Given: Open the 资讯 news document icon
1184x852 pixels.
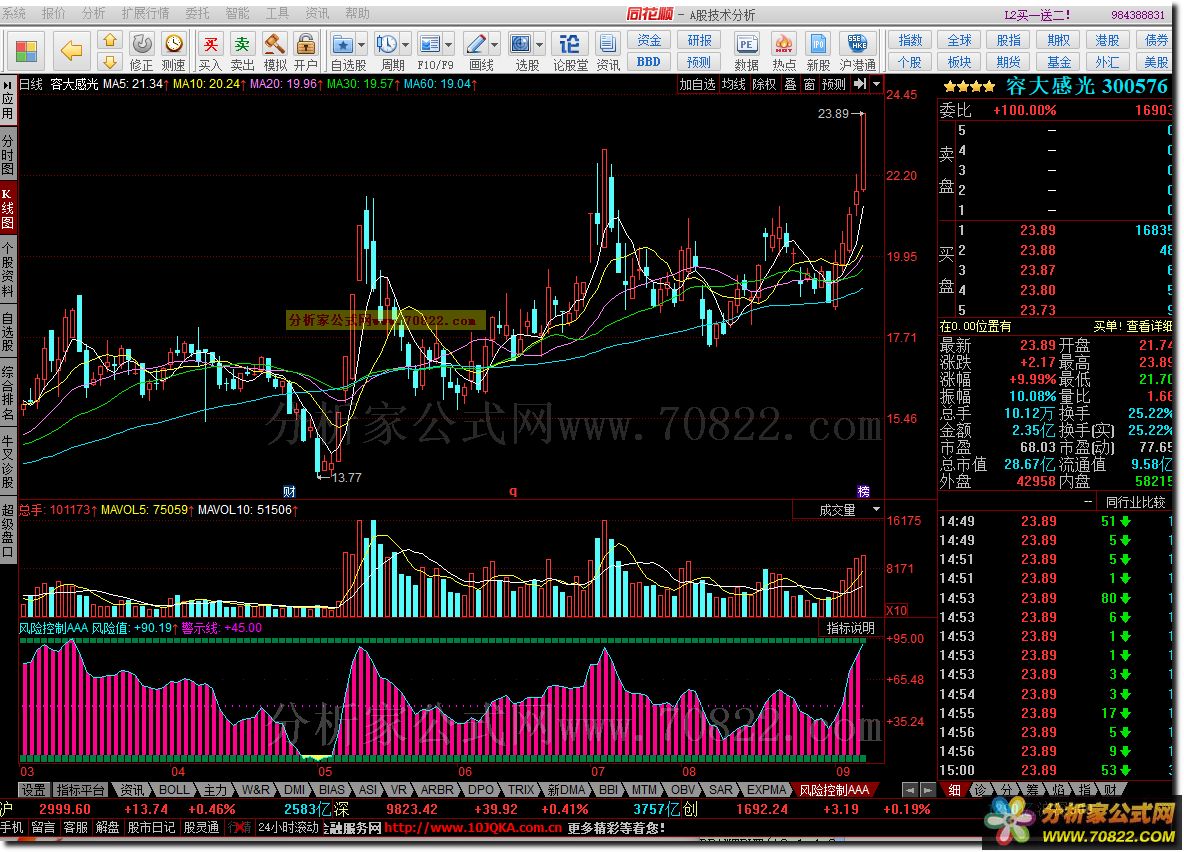Looking at the screenshot, I should (x=607, y=44).
